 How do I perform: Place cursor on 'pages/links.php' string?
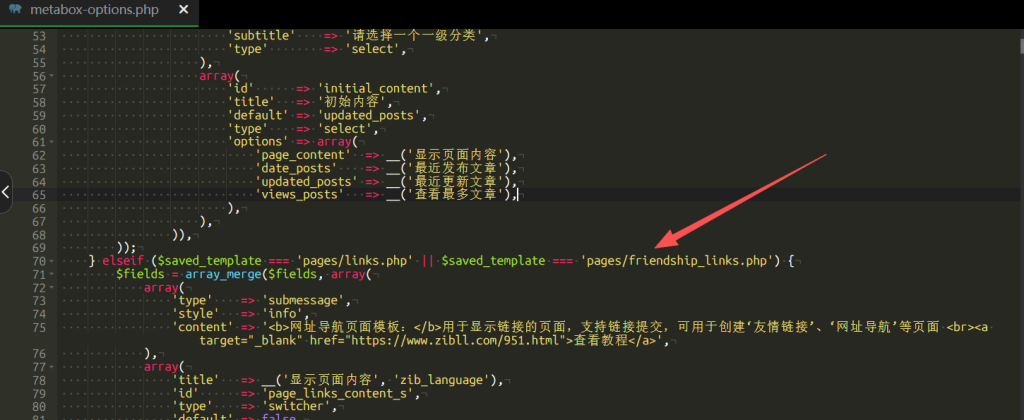358,260
